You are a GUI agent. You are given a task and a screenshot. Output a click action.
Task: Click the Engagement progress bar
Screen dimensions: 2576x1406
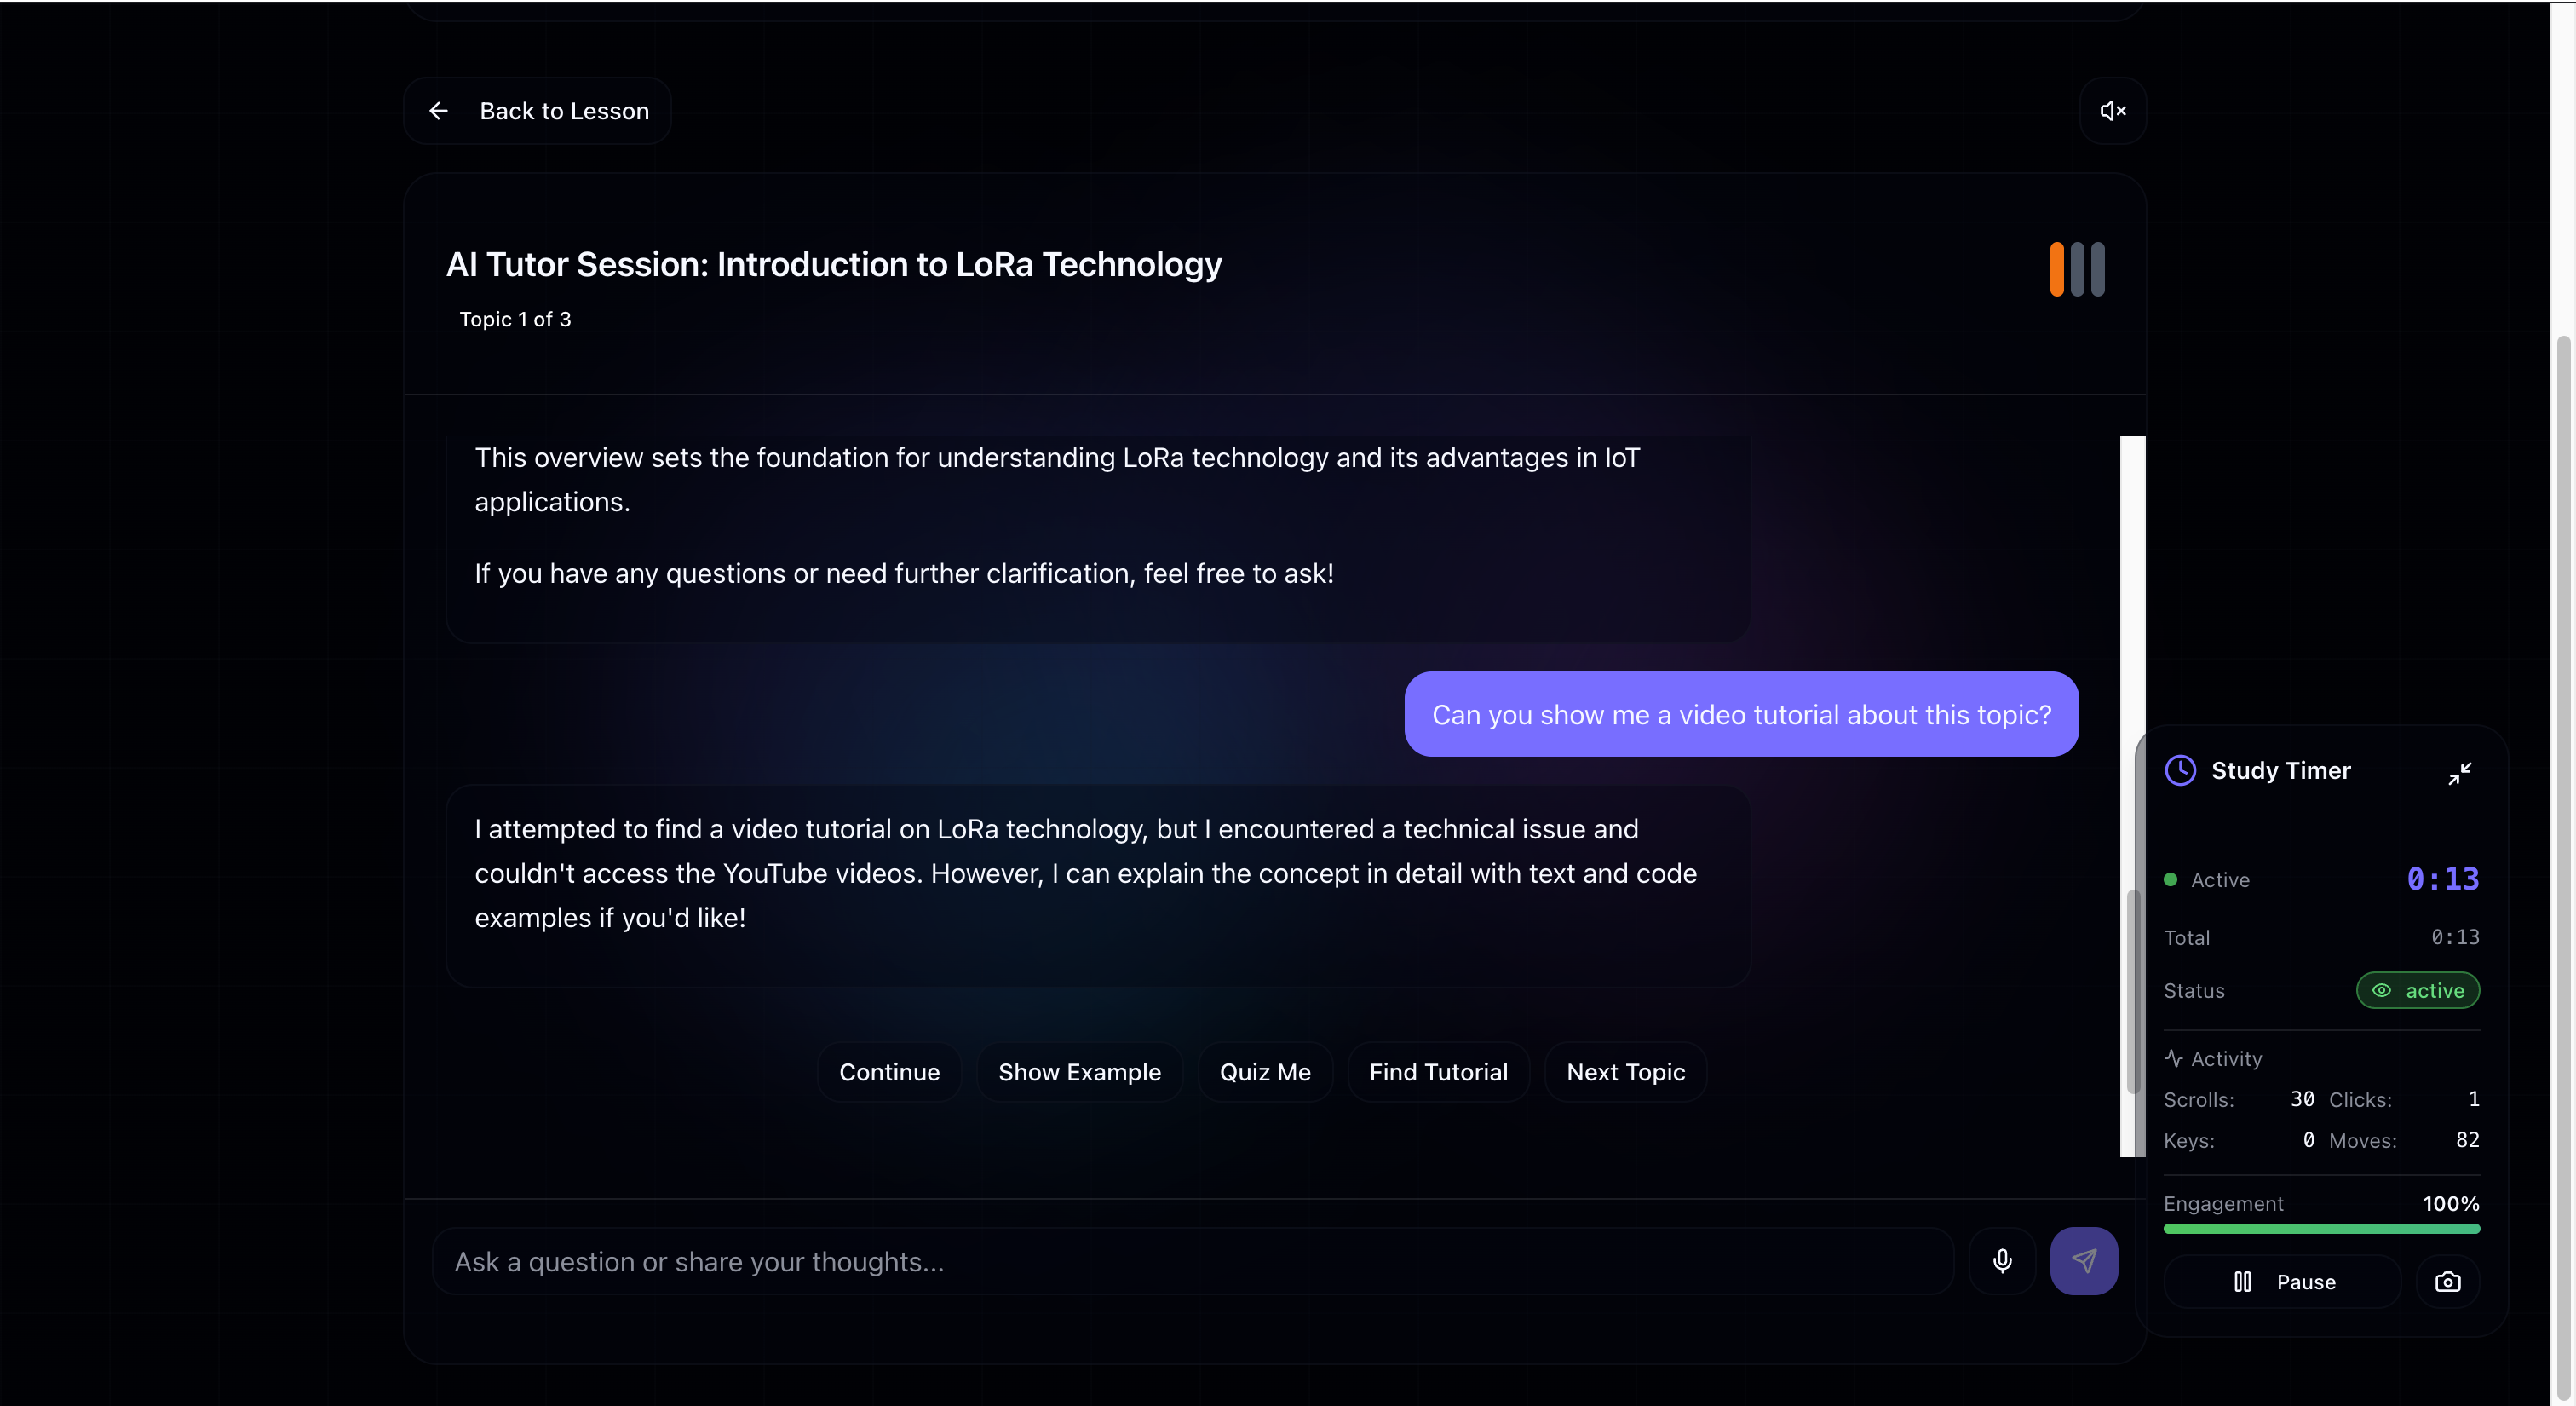pyautogui.click(x=2321, y=1230)
